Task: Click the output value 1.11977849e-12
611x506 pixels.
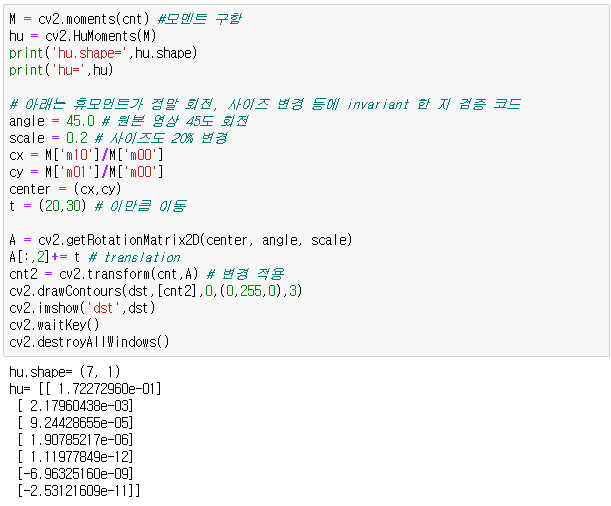Action: [78, 457]
